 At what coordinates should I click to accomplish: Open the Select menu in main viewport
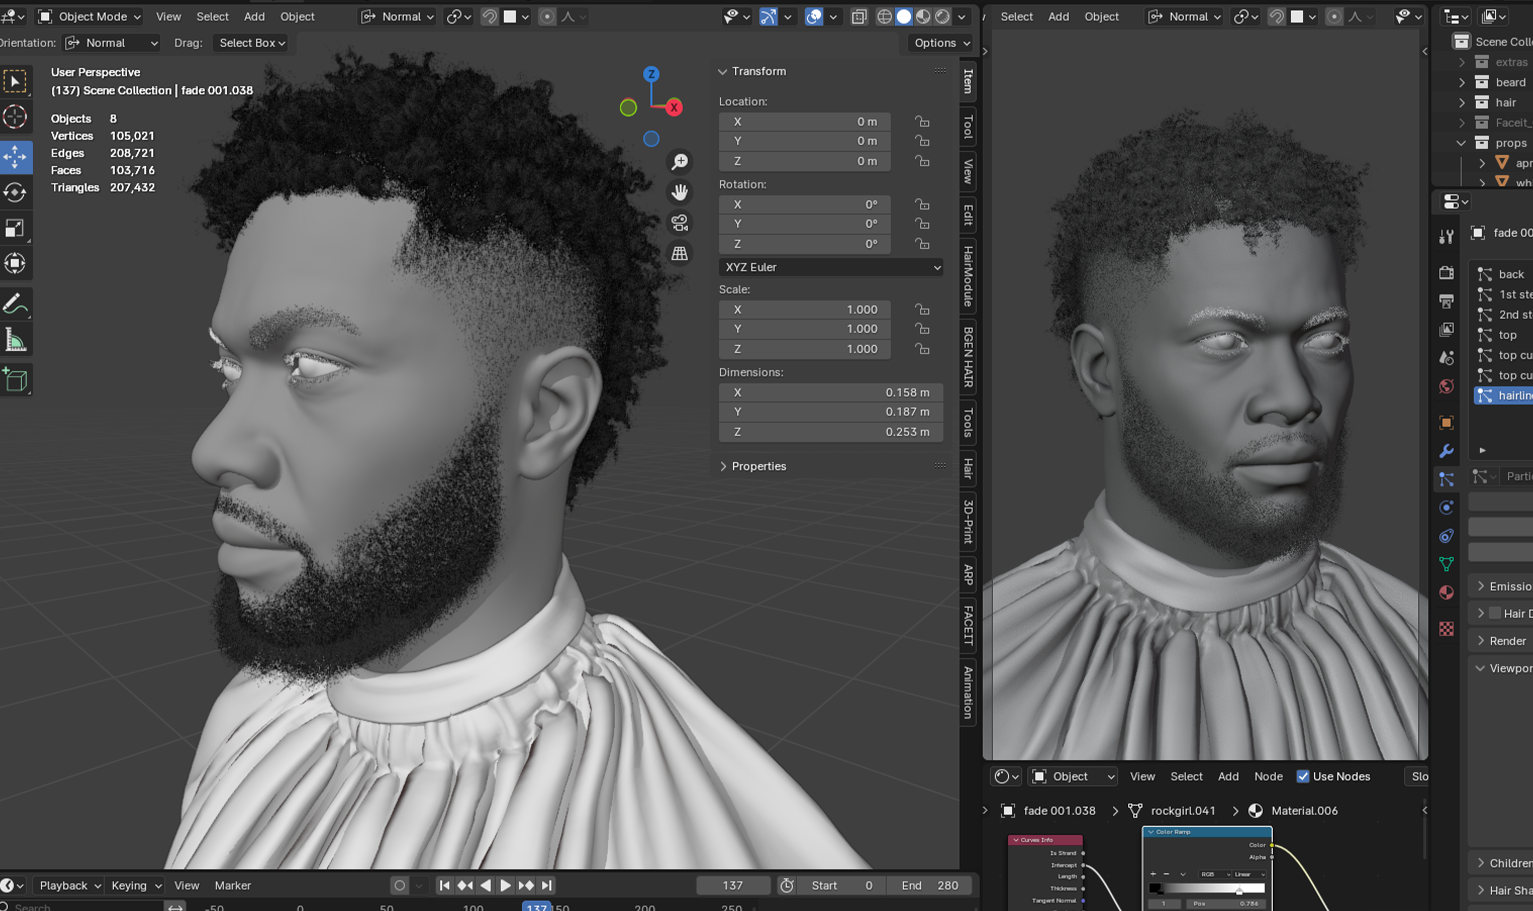coord(212,16)
